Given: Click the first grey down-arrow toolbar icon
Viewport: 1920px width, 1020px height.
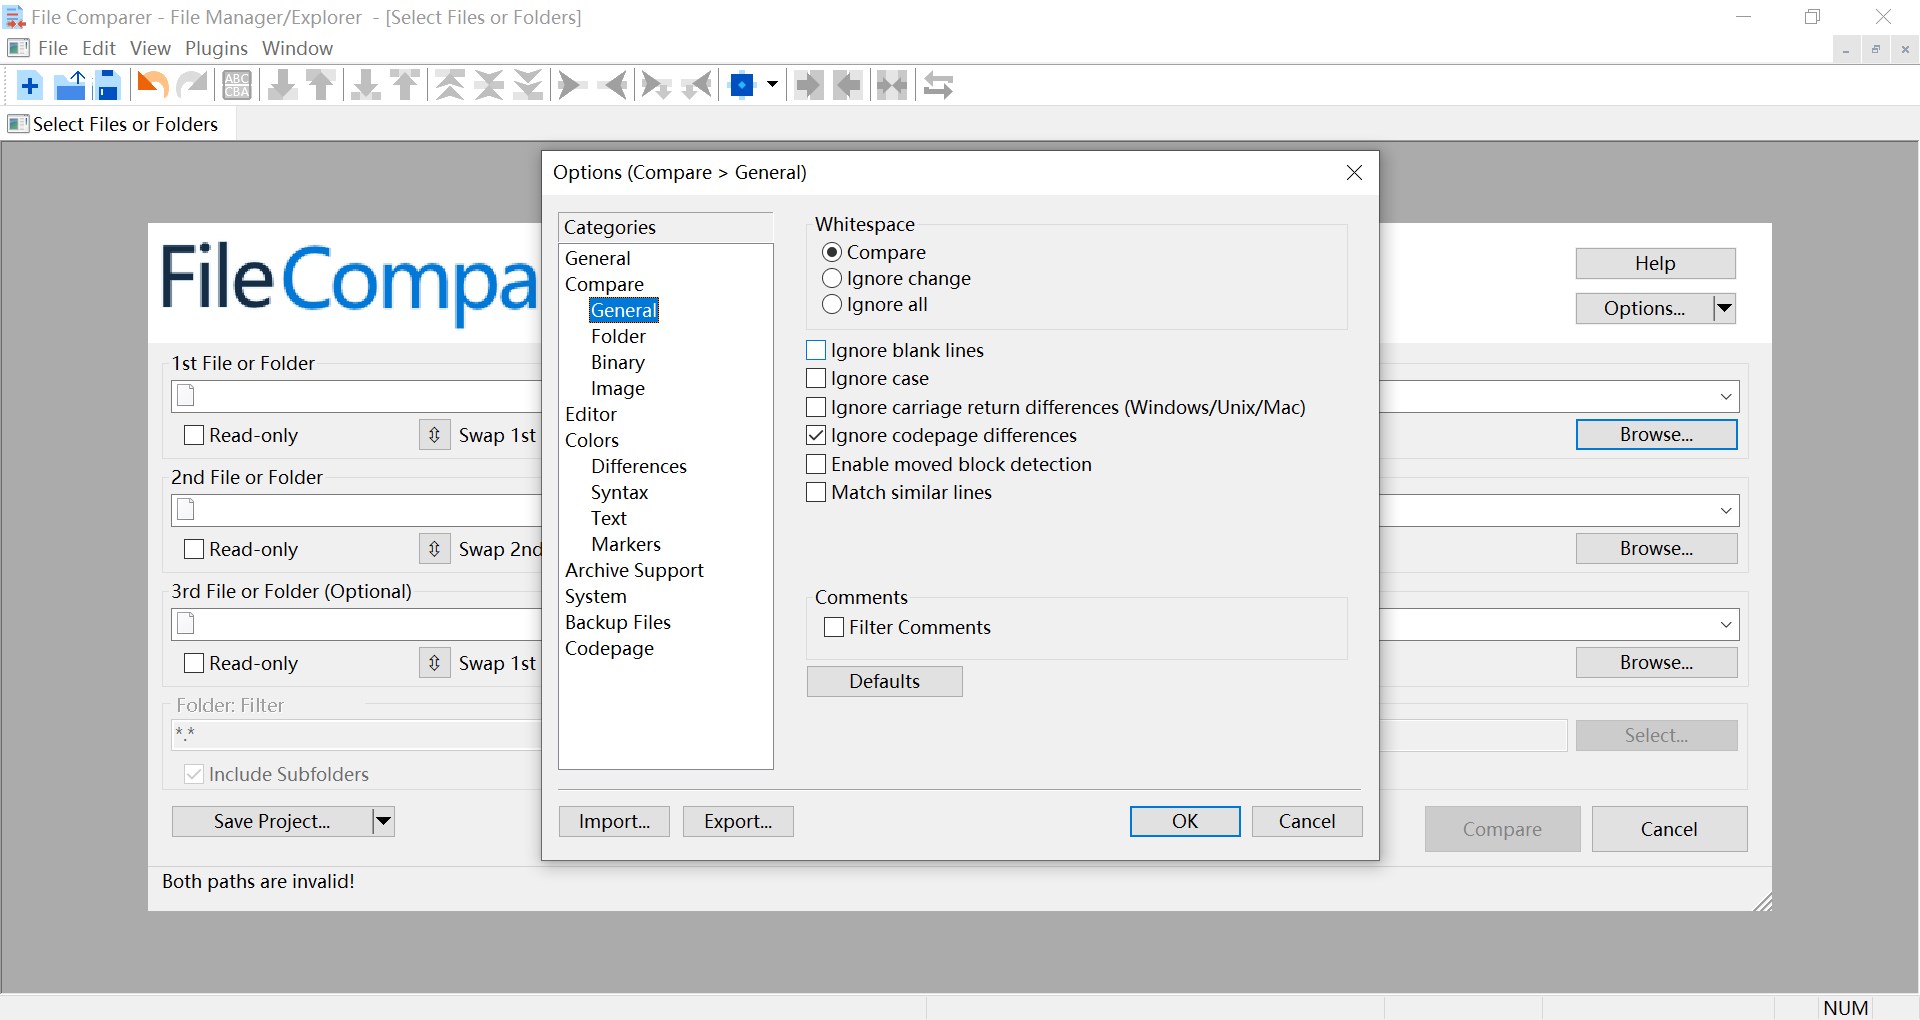Looking at the screenshot, I should click(x=282, y=86).
